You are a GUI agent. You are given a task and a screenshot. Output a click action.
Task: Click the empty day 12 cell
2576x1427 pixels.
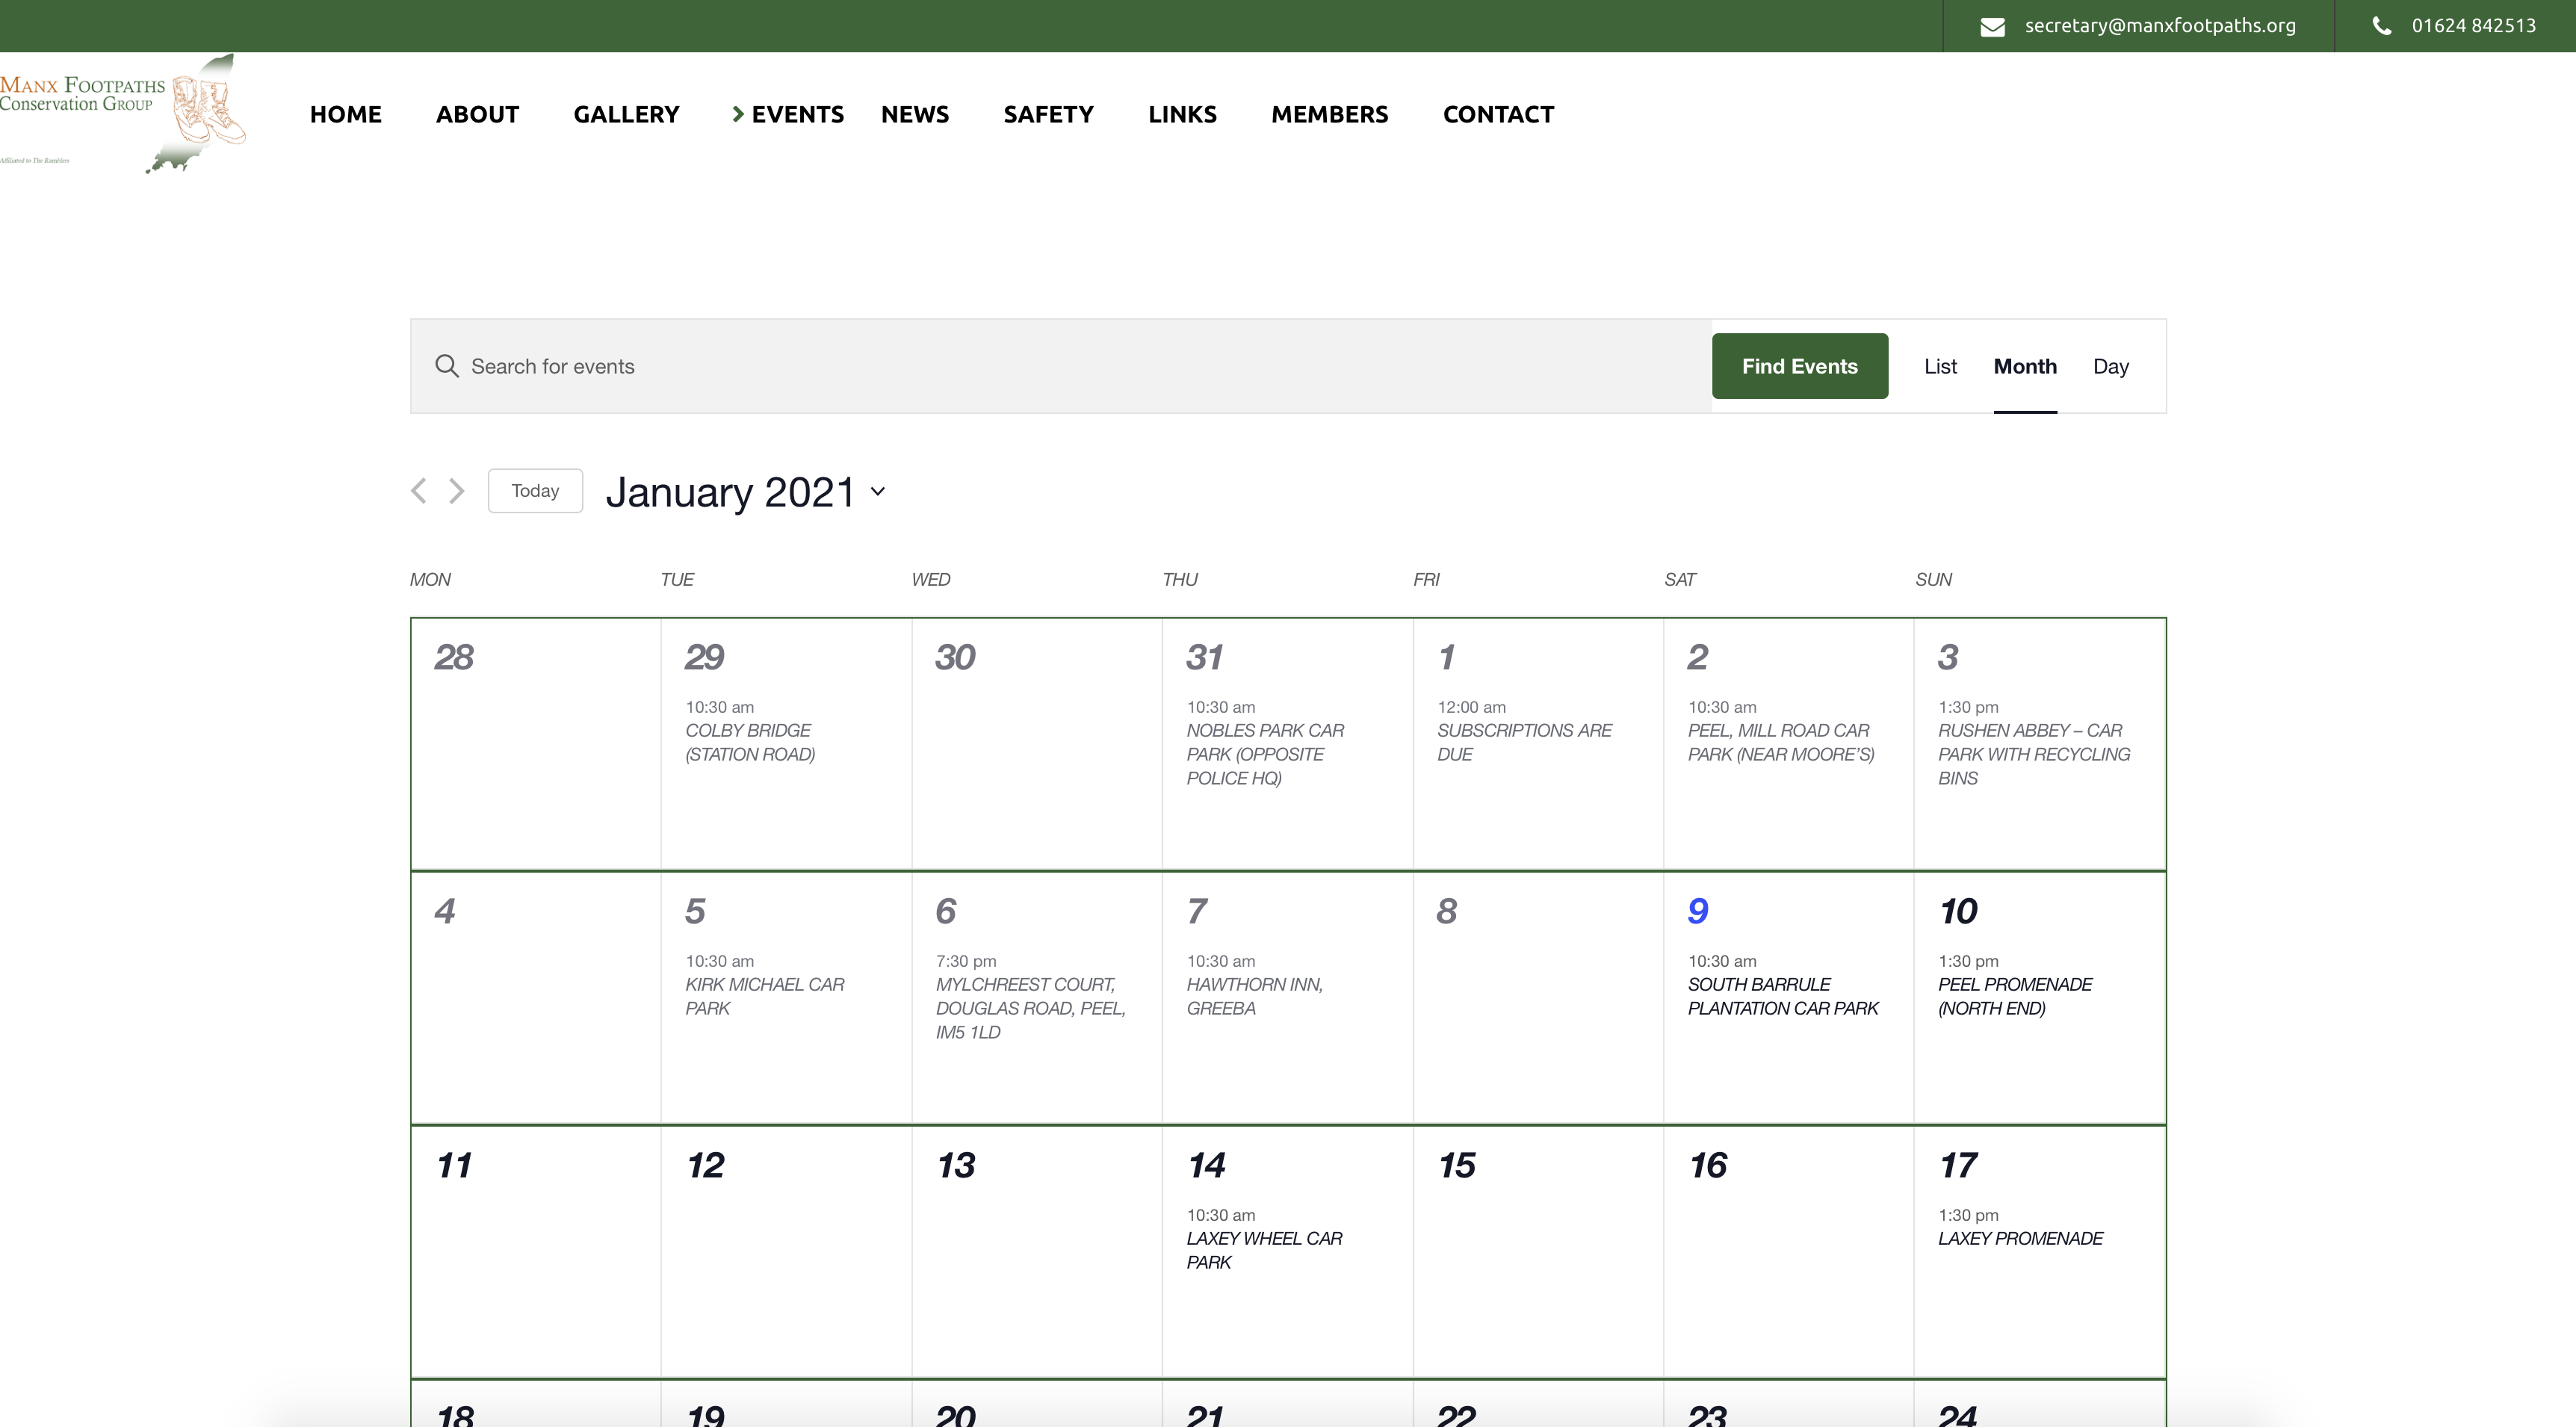[786, 1252]
